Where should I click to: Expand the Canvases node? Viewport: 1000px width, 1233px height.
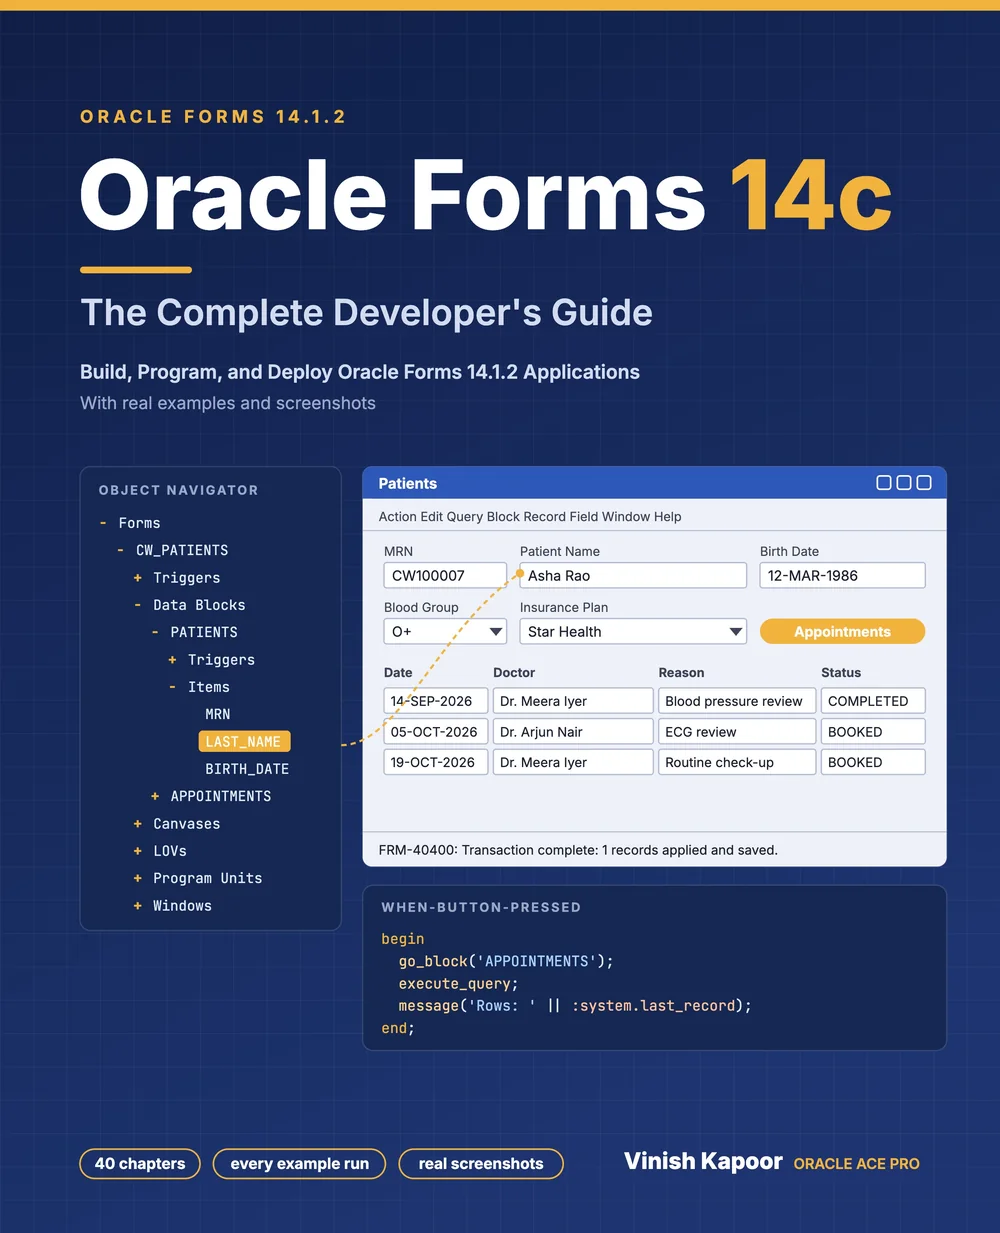pyautogui.click(x=137, y=824)
